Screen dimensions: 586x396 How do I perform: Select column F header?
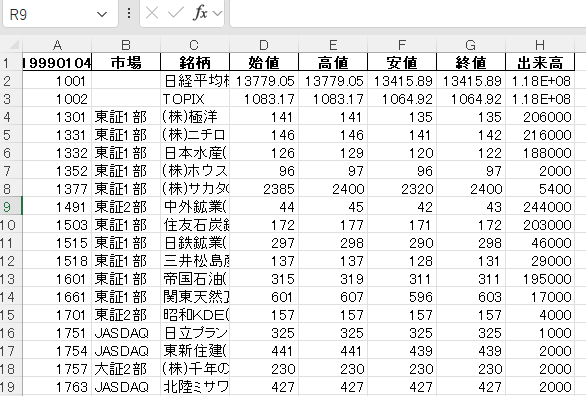pos(402,45)
